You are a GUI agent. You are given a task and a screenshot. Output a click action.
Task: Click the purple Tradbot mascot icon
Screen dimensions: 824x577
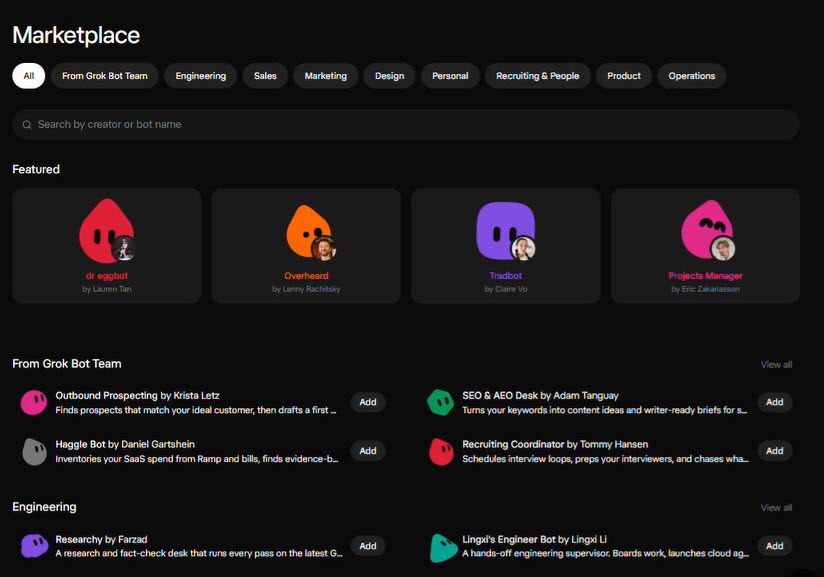click(505, 230)
